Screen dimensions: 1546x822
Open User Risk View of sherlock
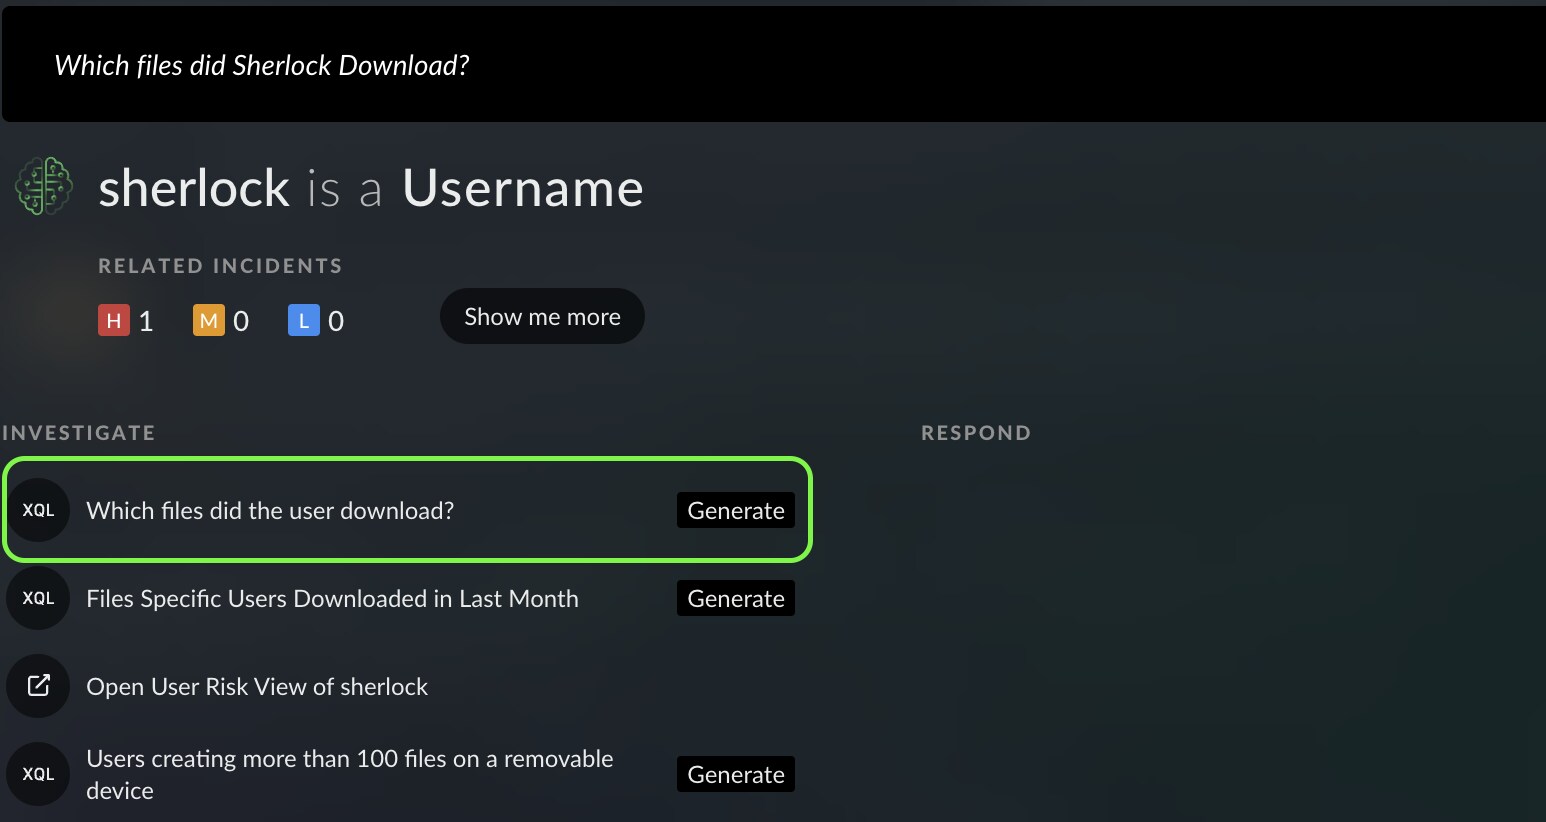tap(257, 686)
